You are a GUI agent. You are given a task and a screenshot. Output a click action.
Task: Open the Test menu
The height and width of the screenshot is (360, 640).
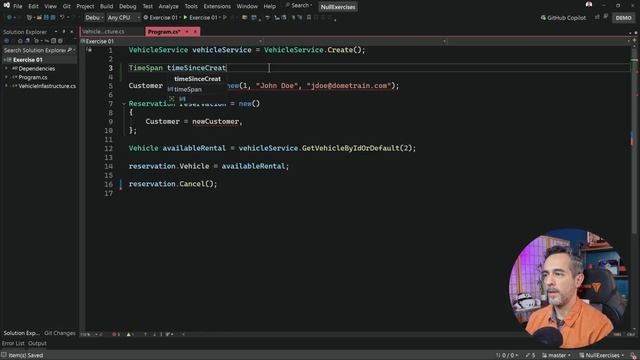tap(147, 7)
